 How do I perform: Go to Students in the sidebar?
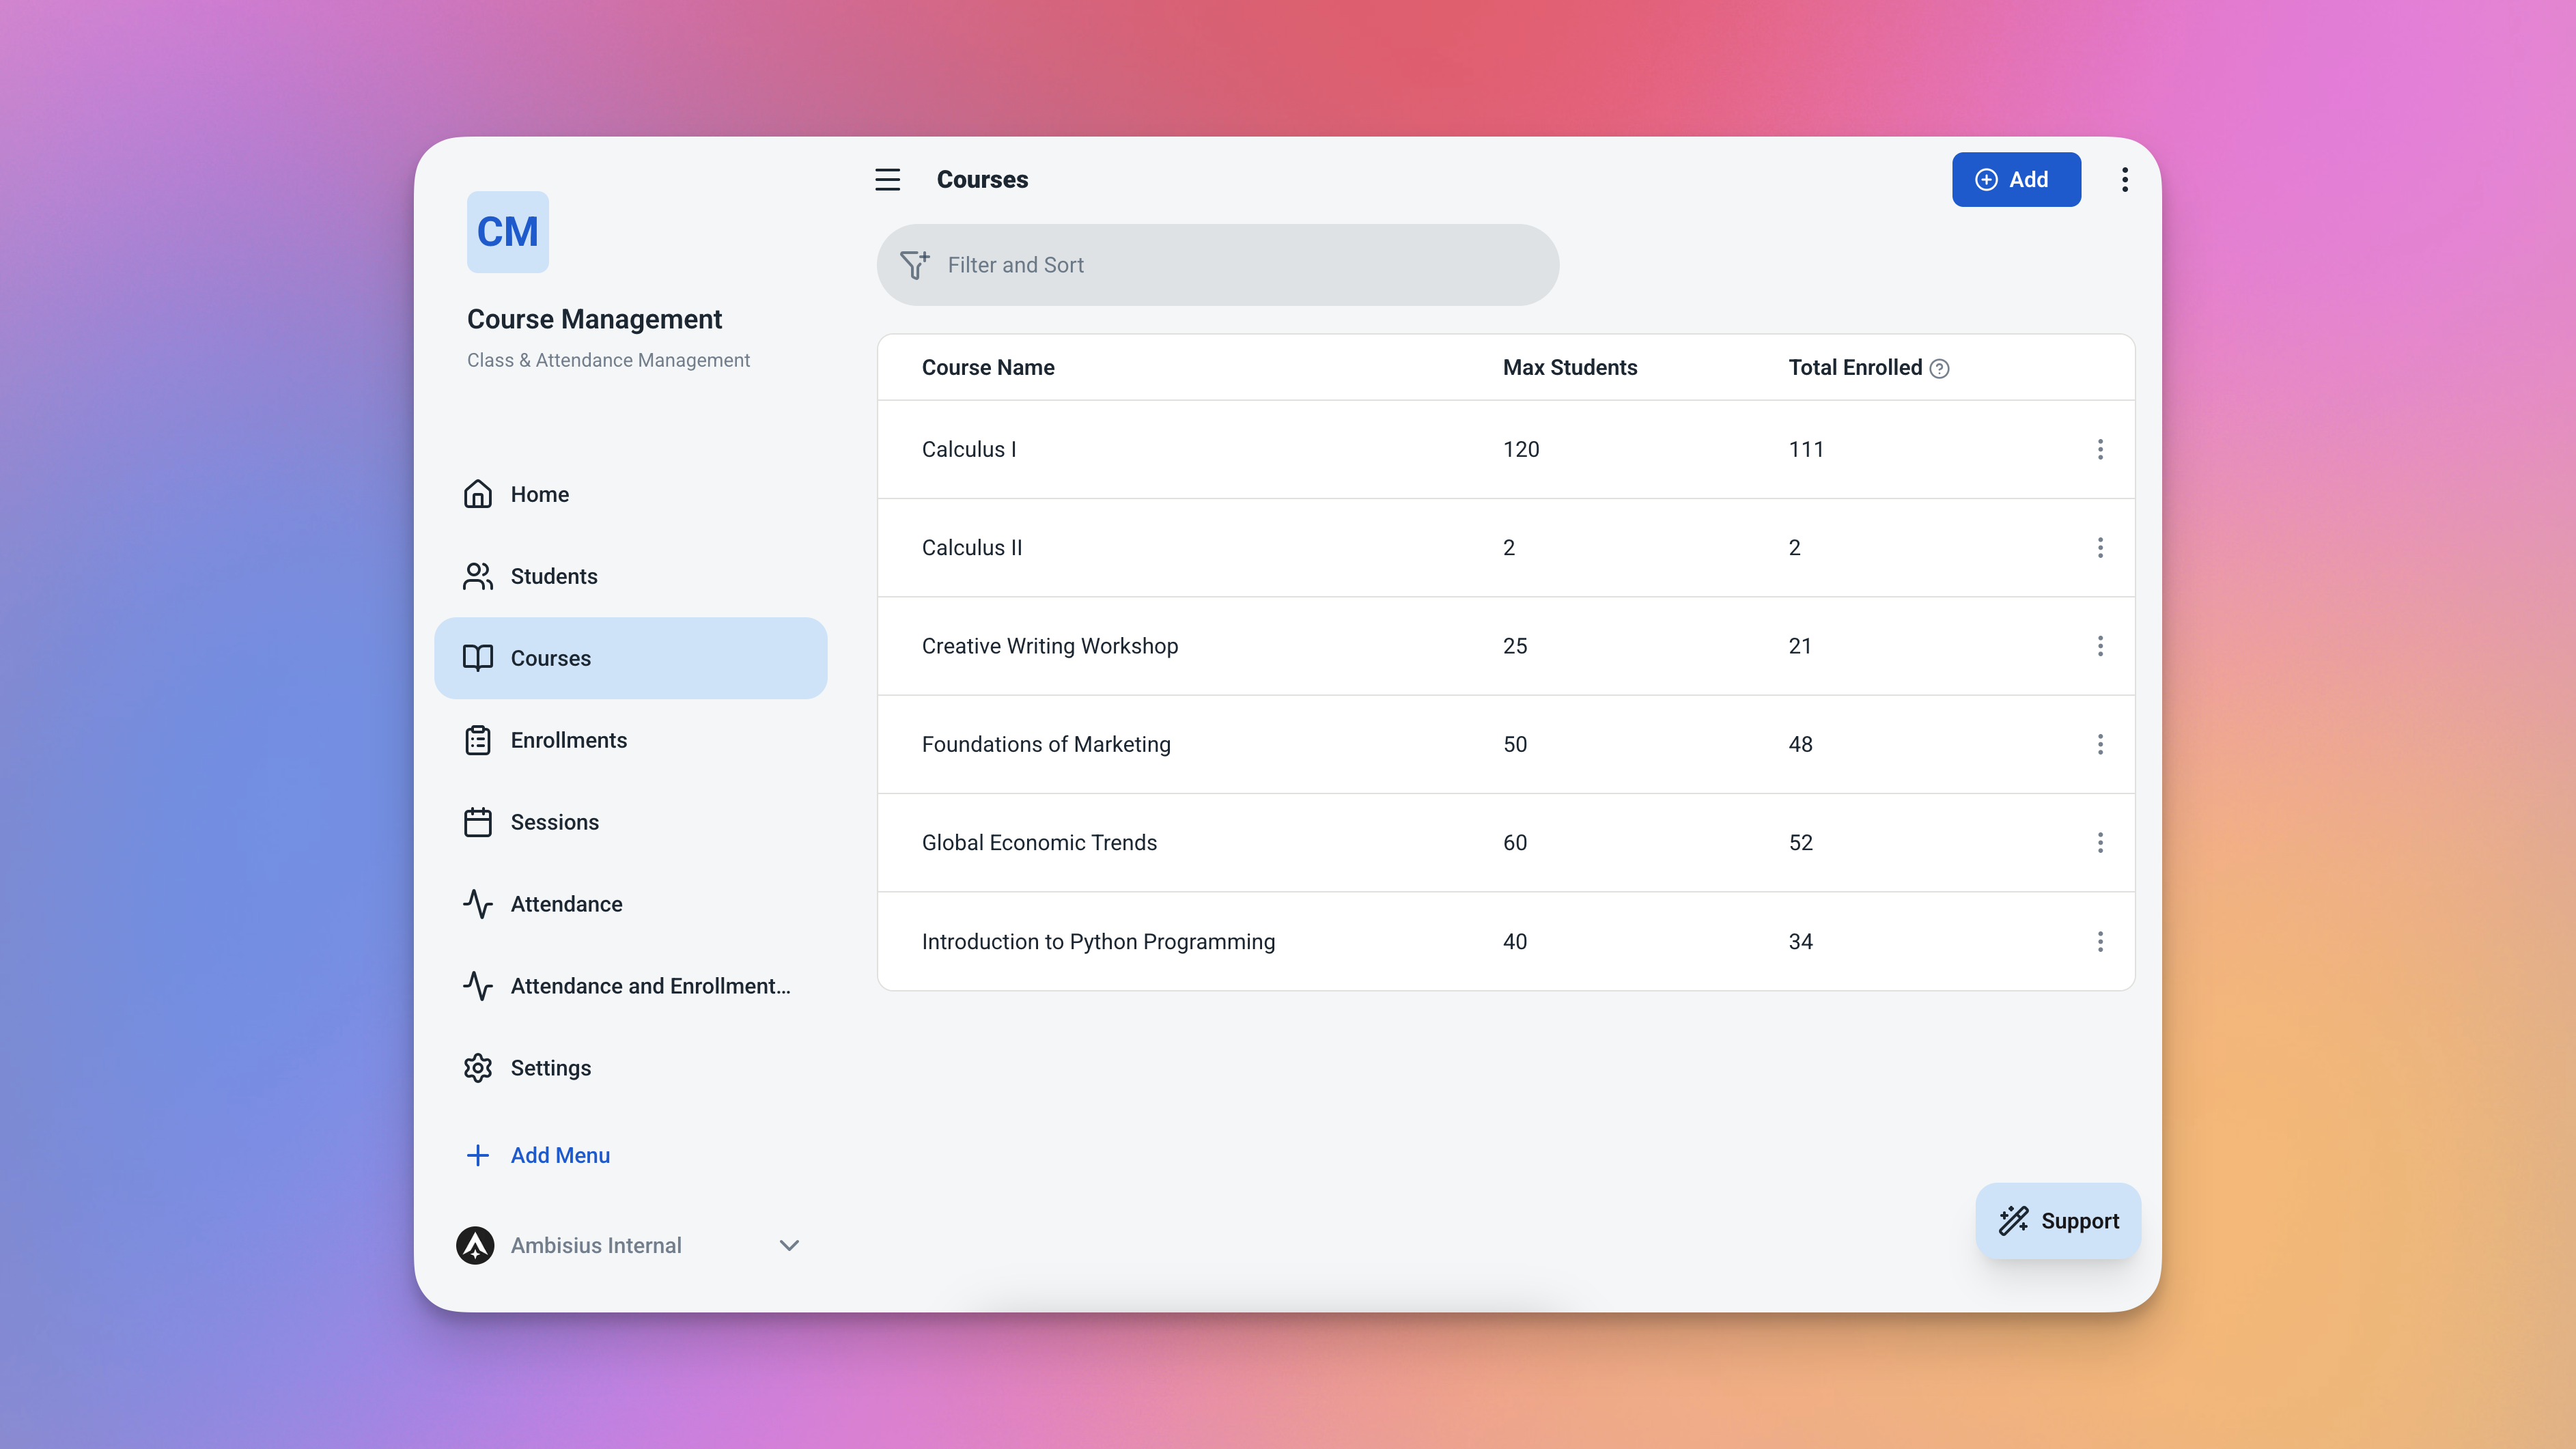click(553, 576)
